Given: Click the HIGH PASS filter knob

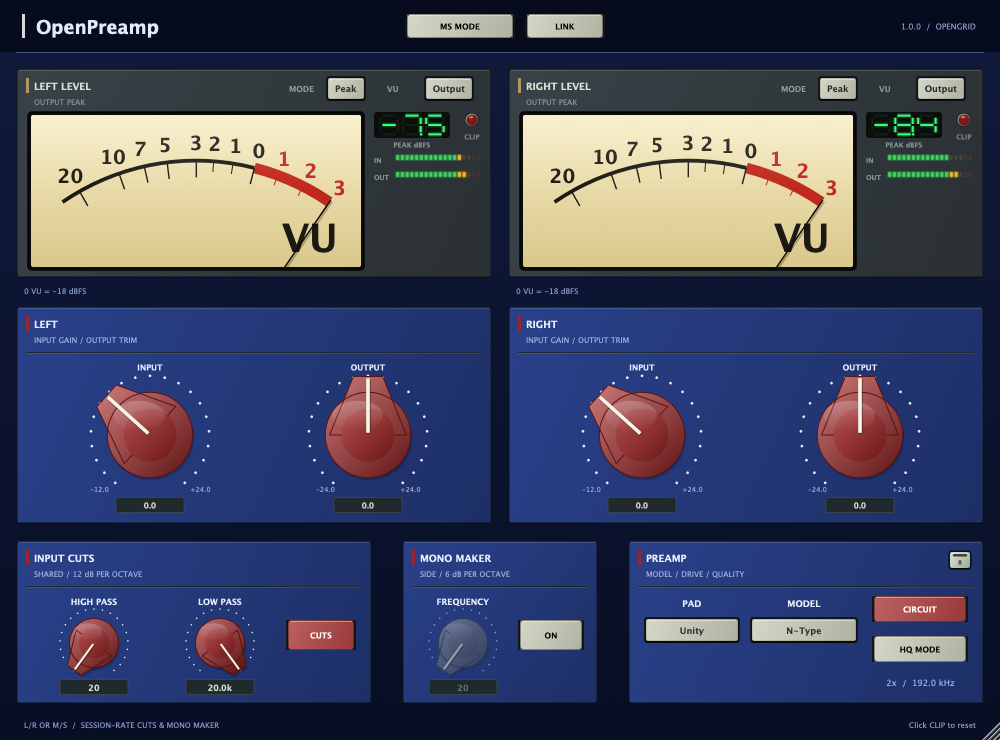Looking at the screenshot, I should [x=94, y=644].
